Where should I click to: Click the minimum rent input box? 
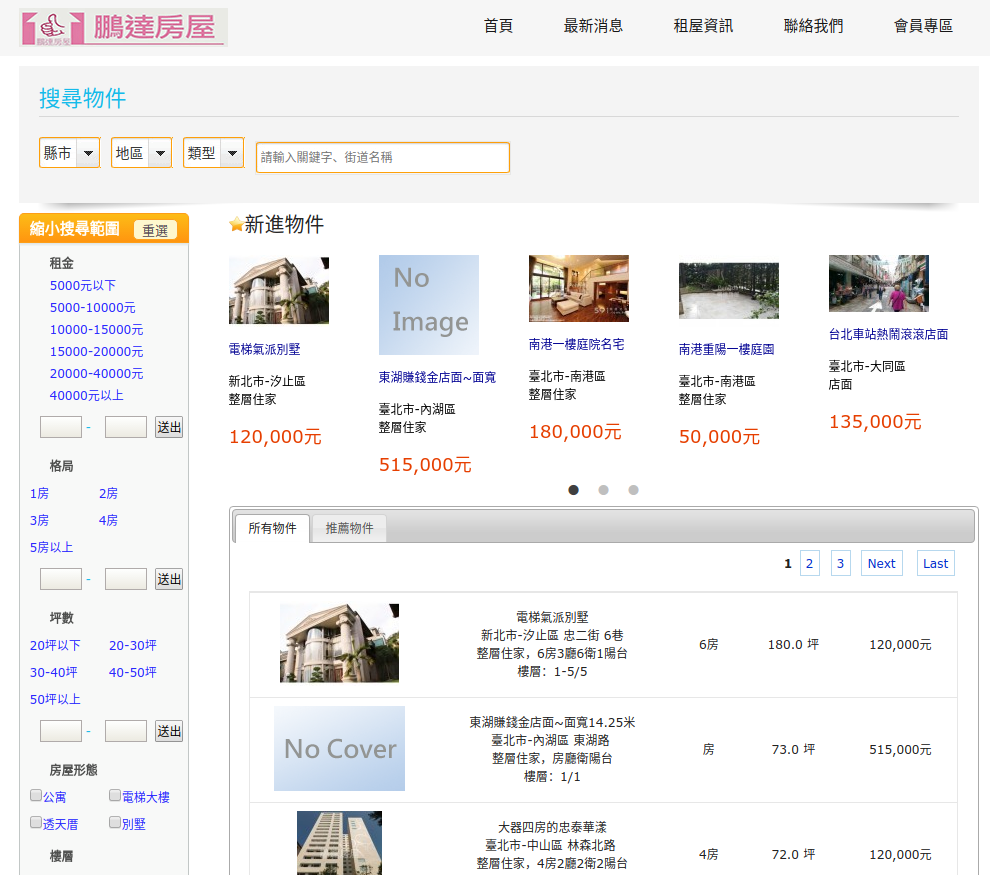tap(61, 427)
